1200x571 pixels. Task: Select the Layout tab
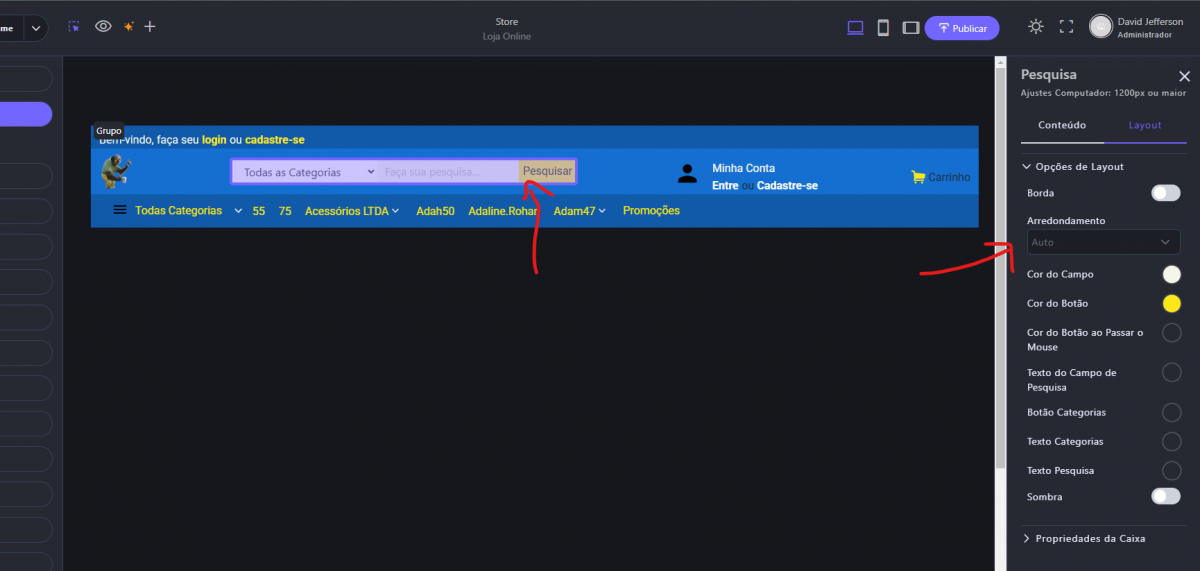click(x=1145, y=125)
